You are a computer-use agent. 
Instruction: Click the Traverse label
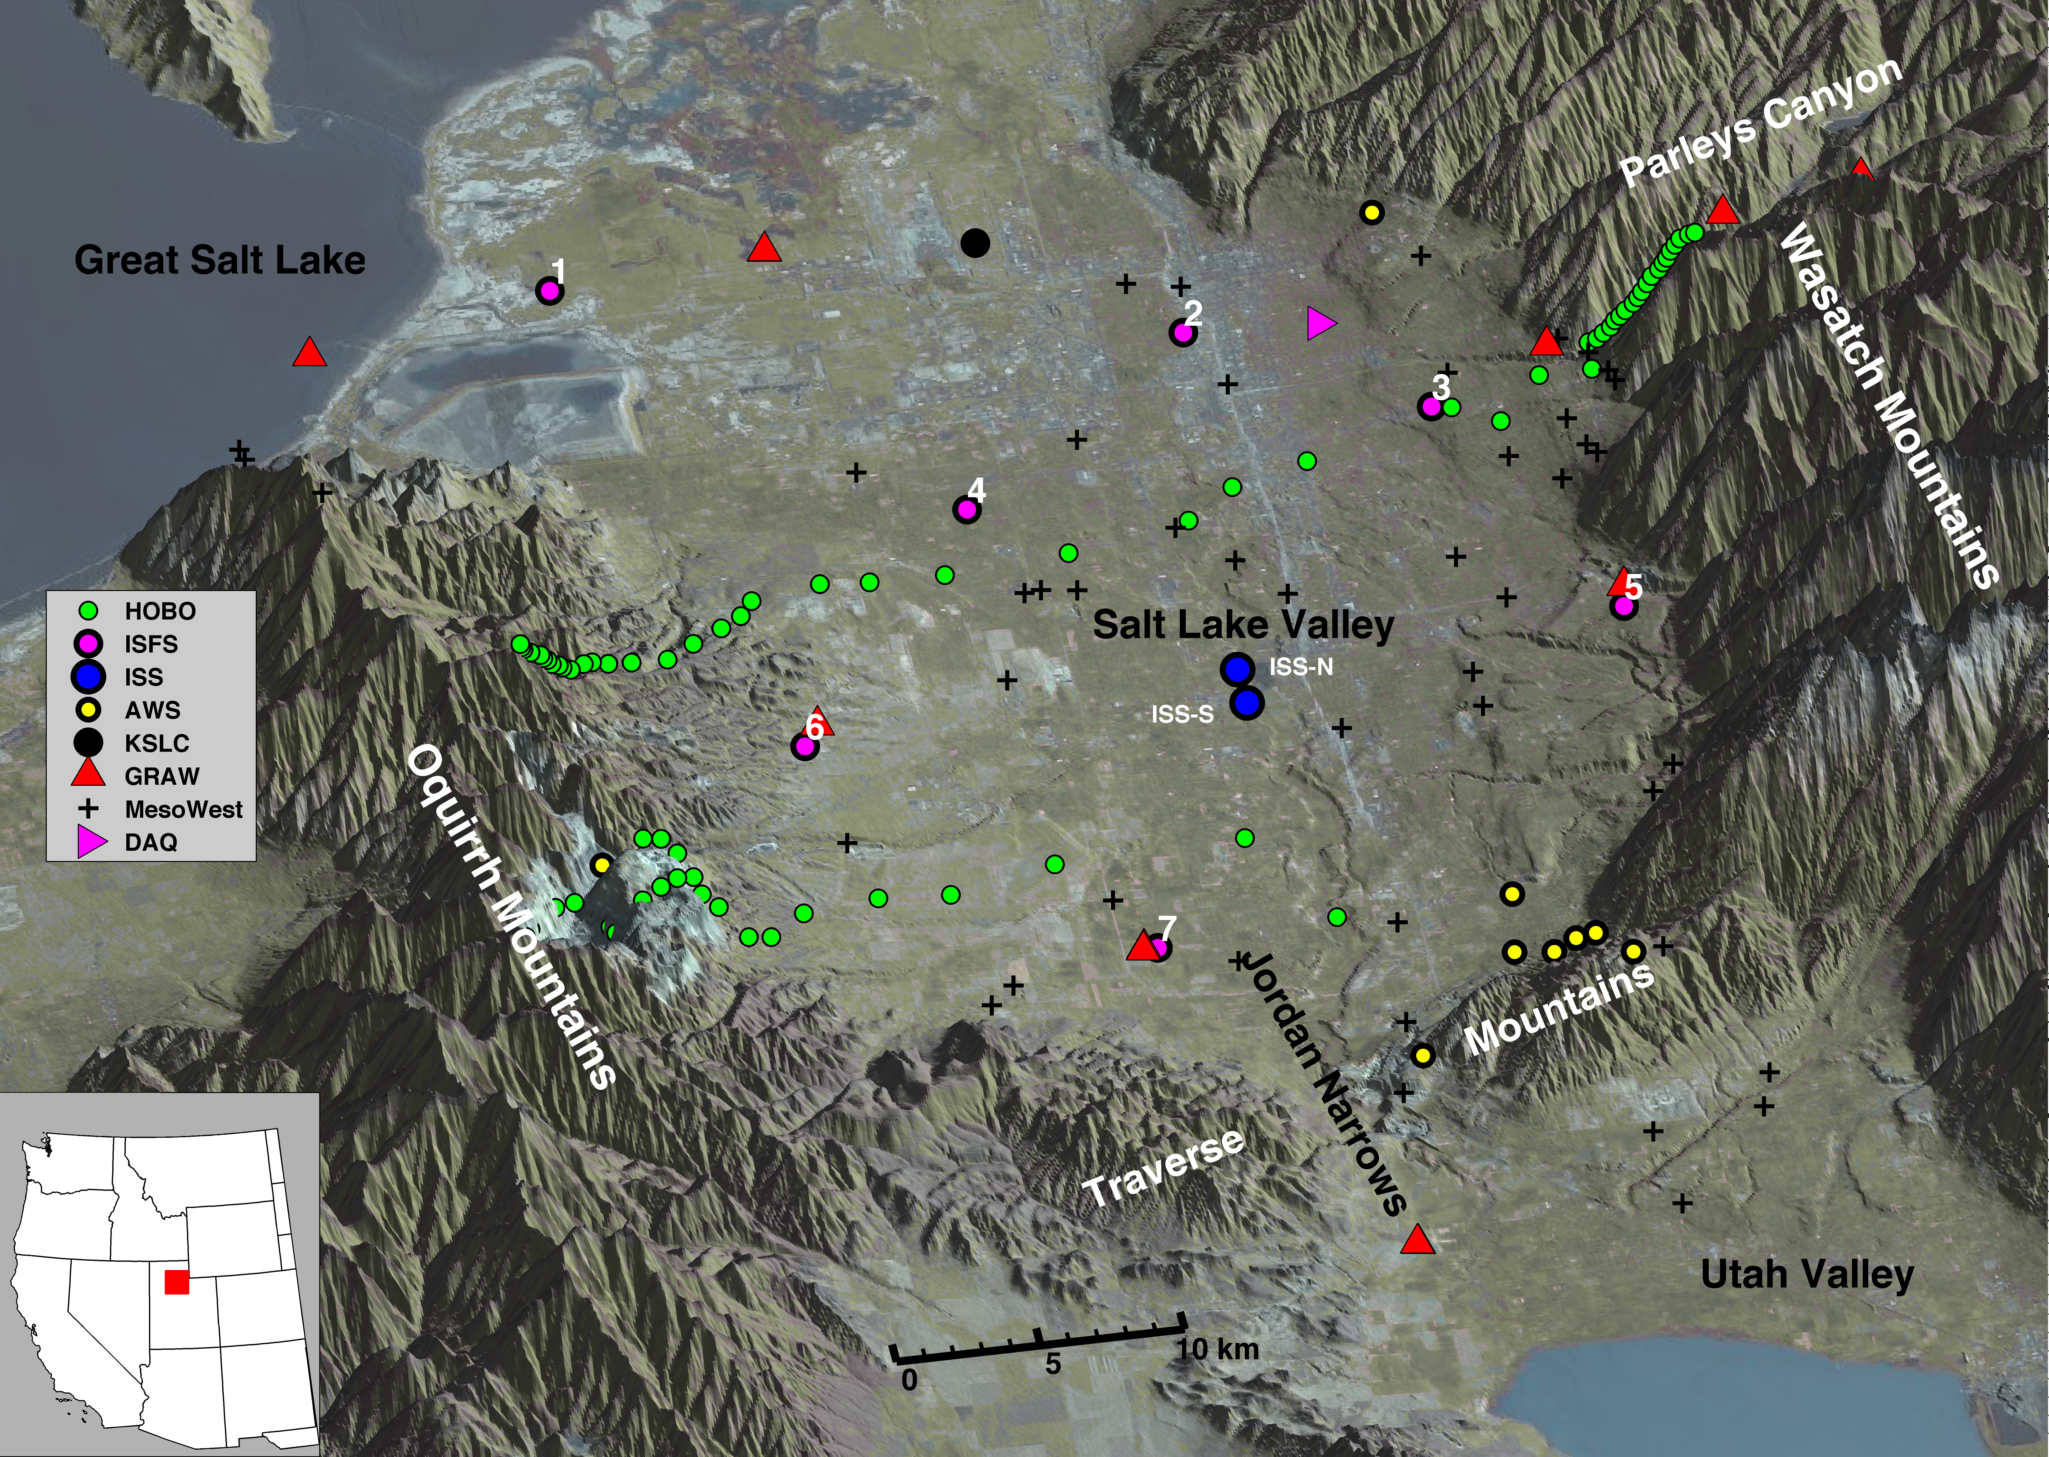1164,1167
